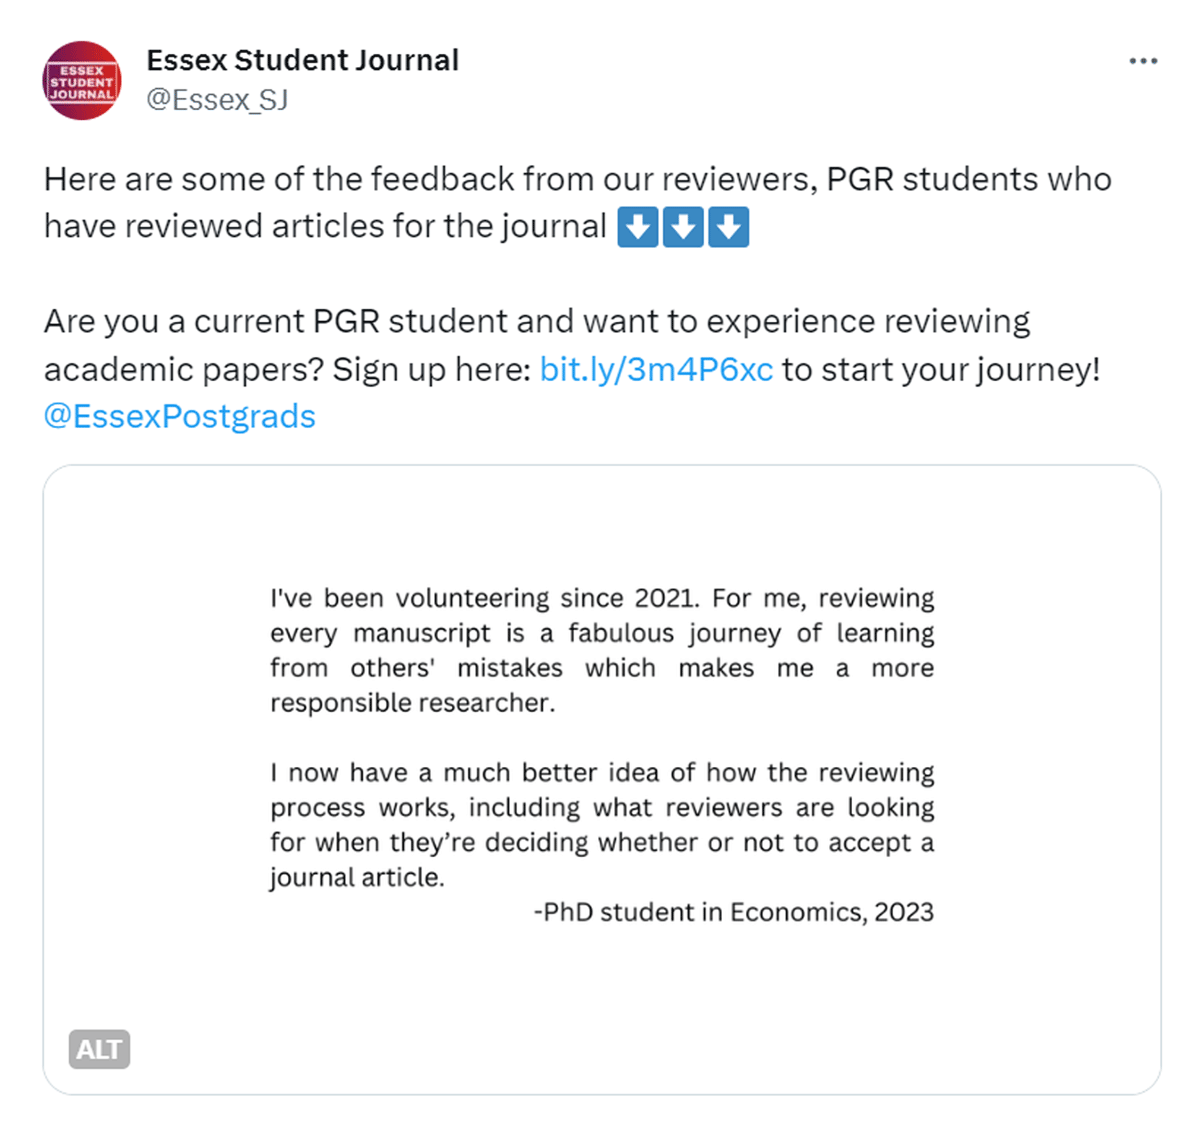The width and height of the screenshot is (1200, 1135).
Task: Click the middle down-arrow emoji
Action: coord(683,227)
